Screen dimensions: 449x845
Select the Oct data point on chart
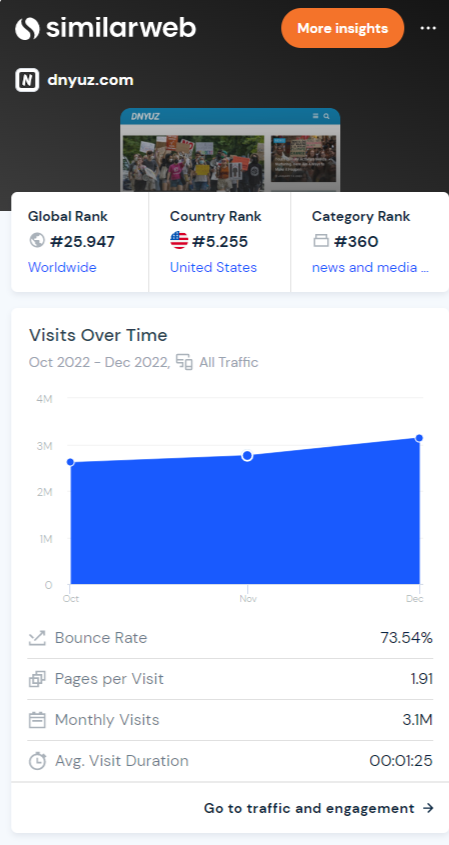point(70,462)
